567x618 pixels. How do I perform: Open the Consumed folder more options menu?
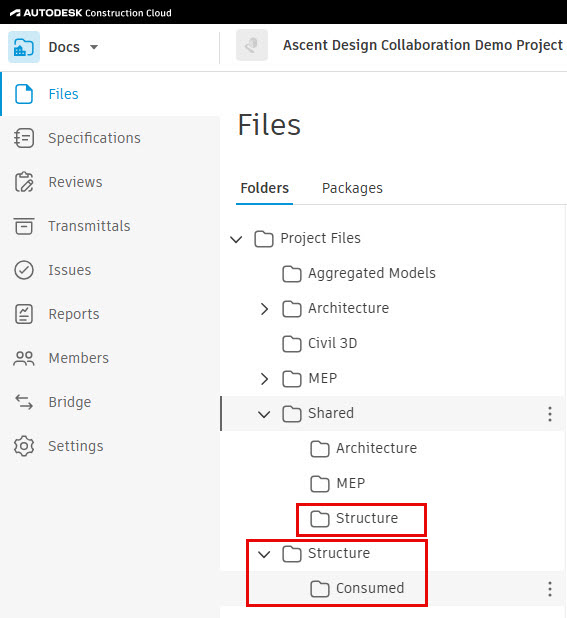[x=550, y=589]
